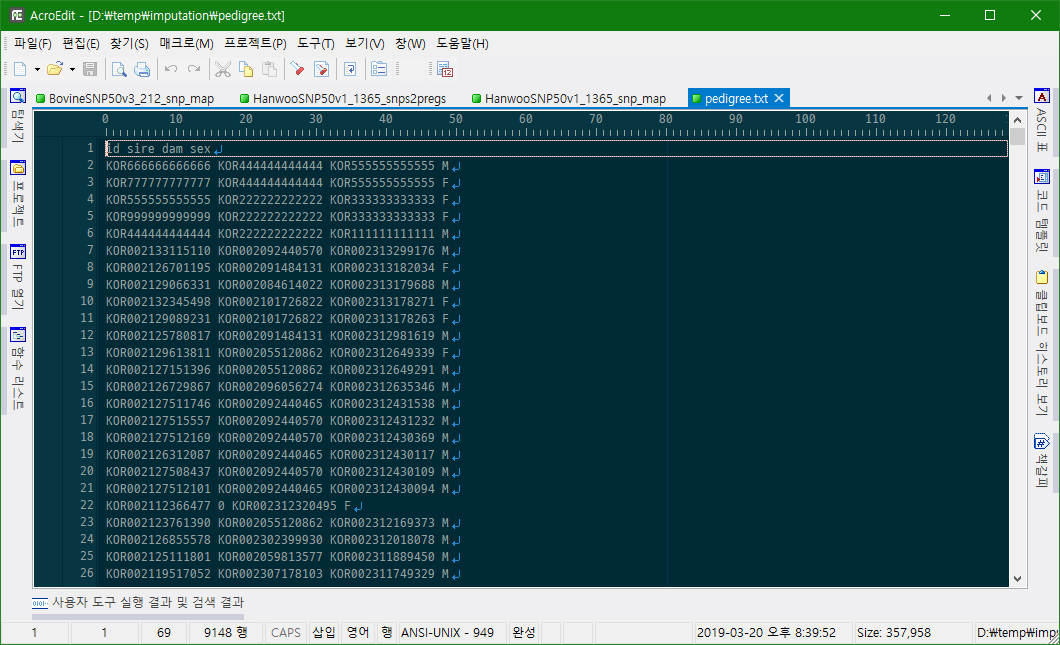This screenshot has height=645, width=1060.
Task: Open the clipboard history (클립보드 히스토리) panel
Action: point(1042,343)
